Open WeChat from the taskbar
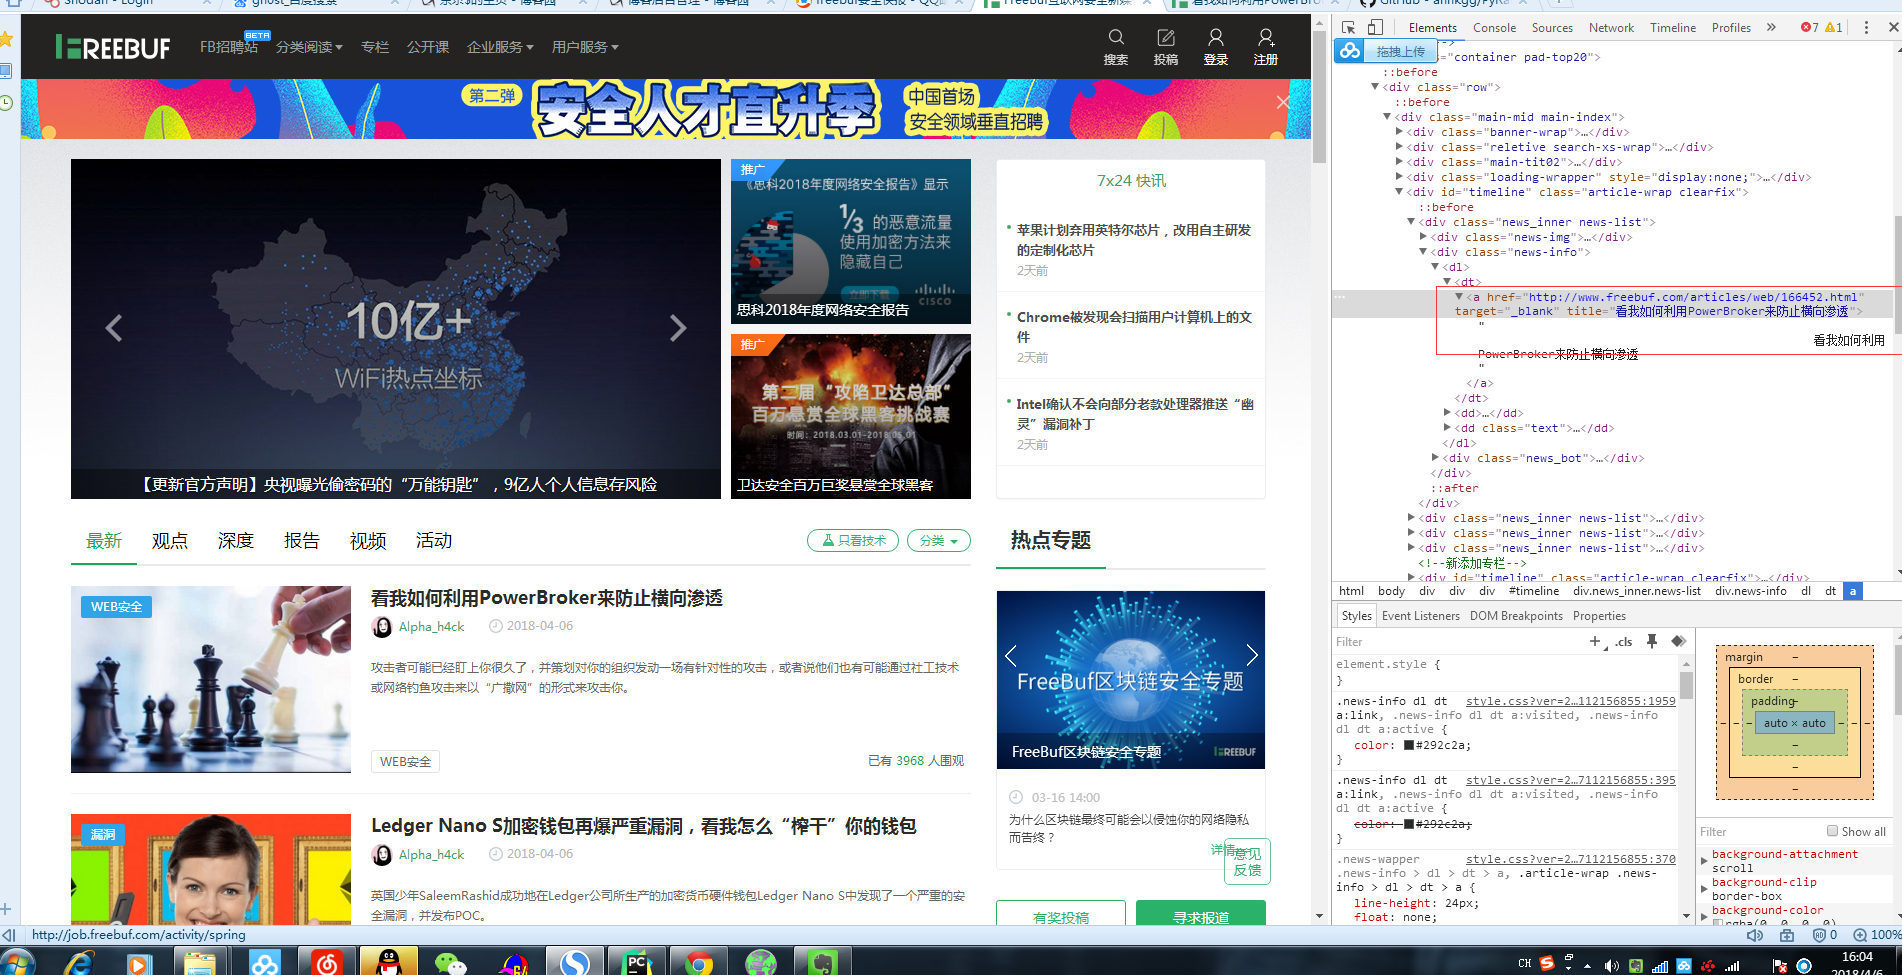The height and width of the screenshot is (975, 1902). (x=451, y=962)
